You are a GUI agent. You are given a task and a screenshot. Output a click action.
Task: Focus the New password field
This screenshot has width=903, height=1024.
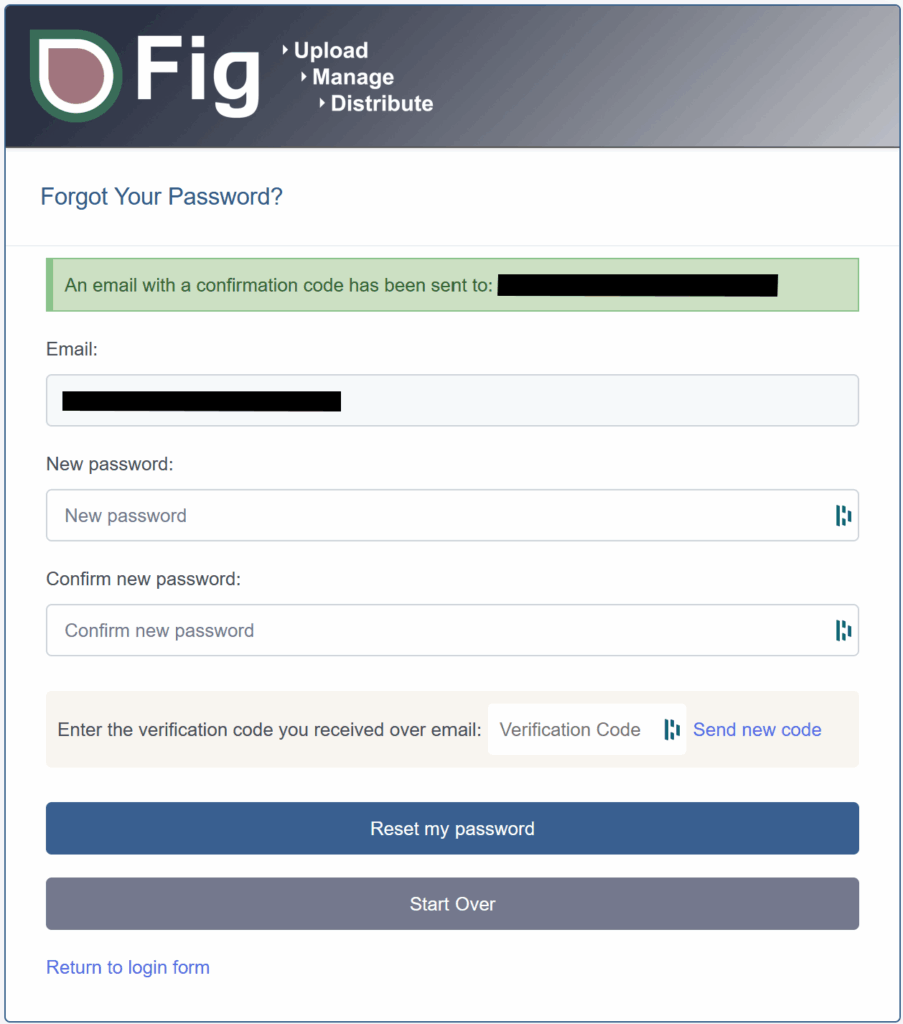tap(452, 515)
